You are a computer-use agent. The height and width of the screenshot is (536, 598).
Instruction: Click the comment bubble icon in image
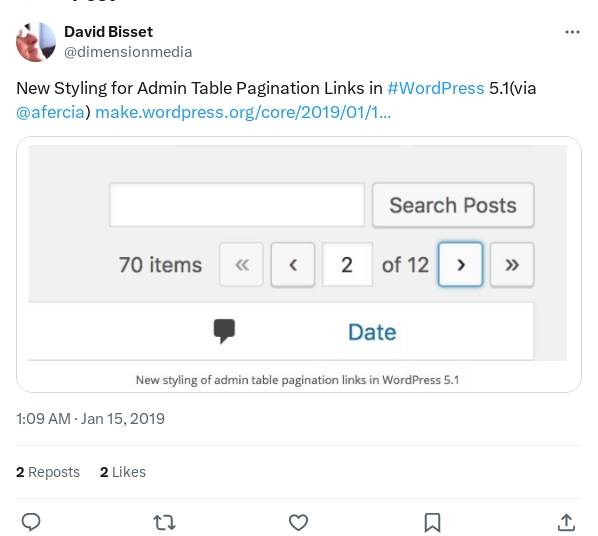tap(224, 331)
